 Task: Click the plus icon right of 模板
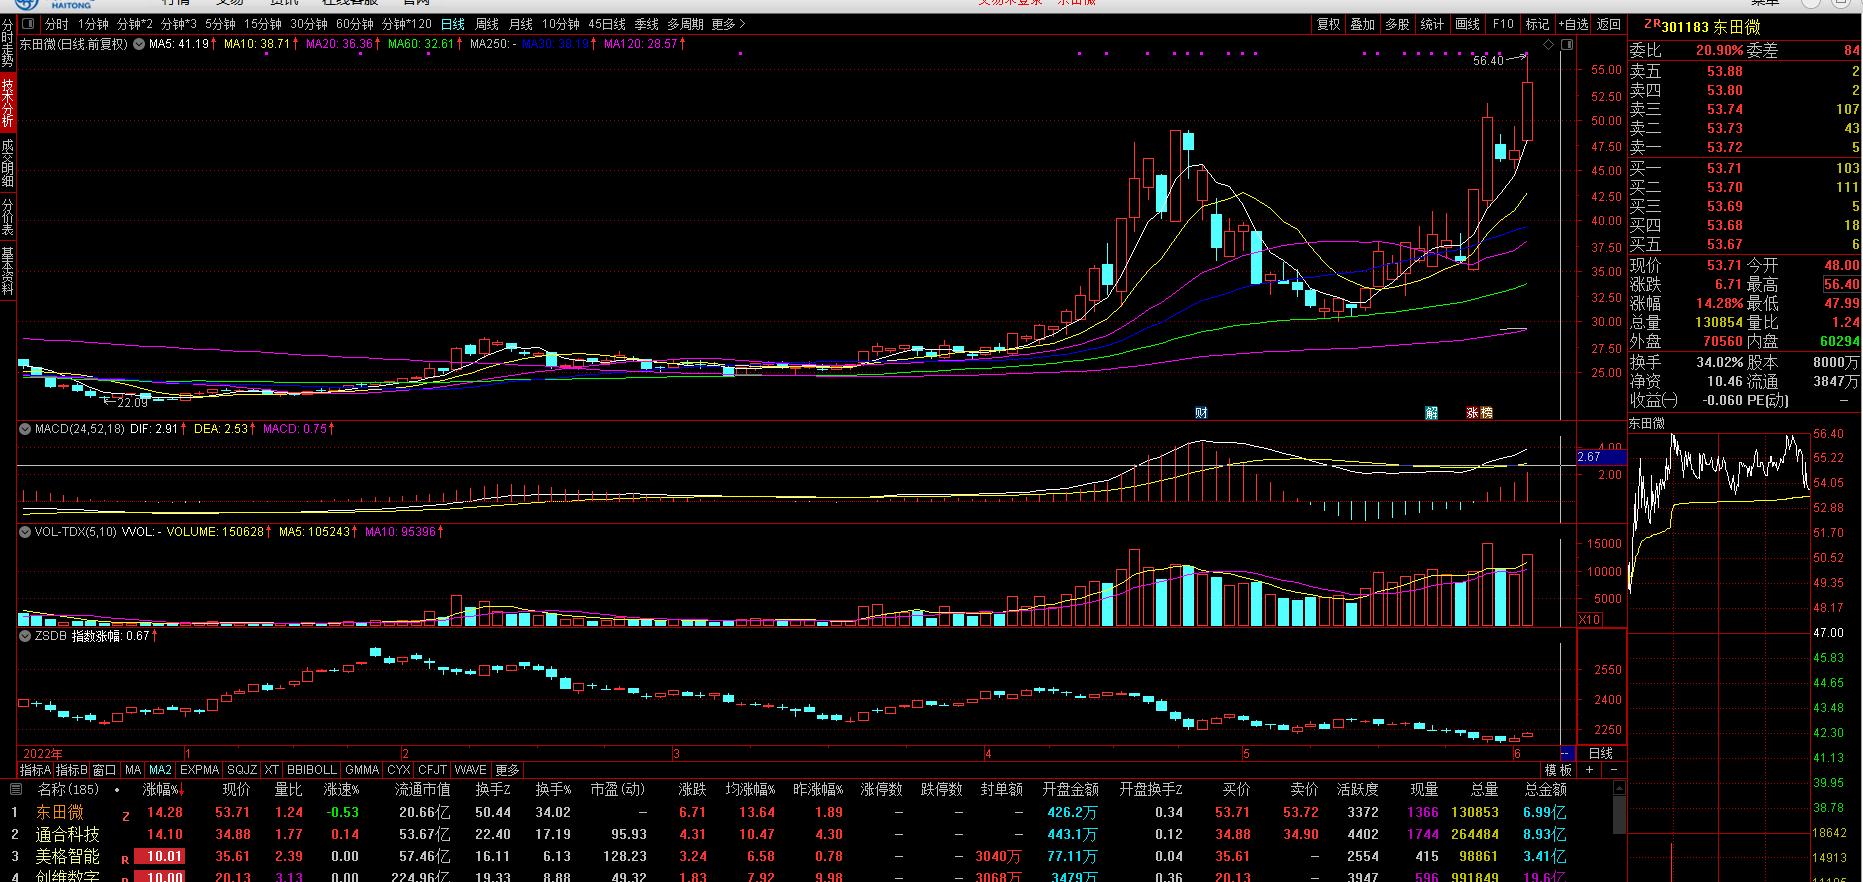1589,770
